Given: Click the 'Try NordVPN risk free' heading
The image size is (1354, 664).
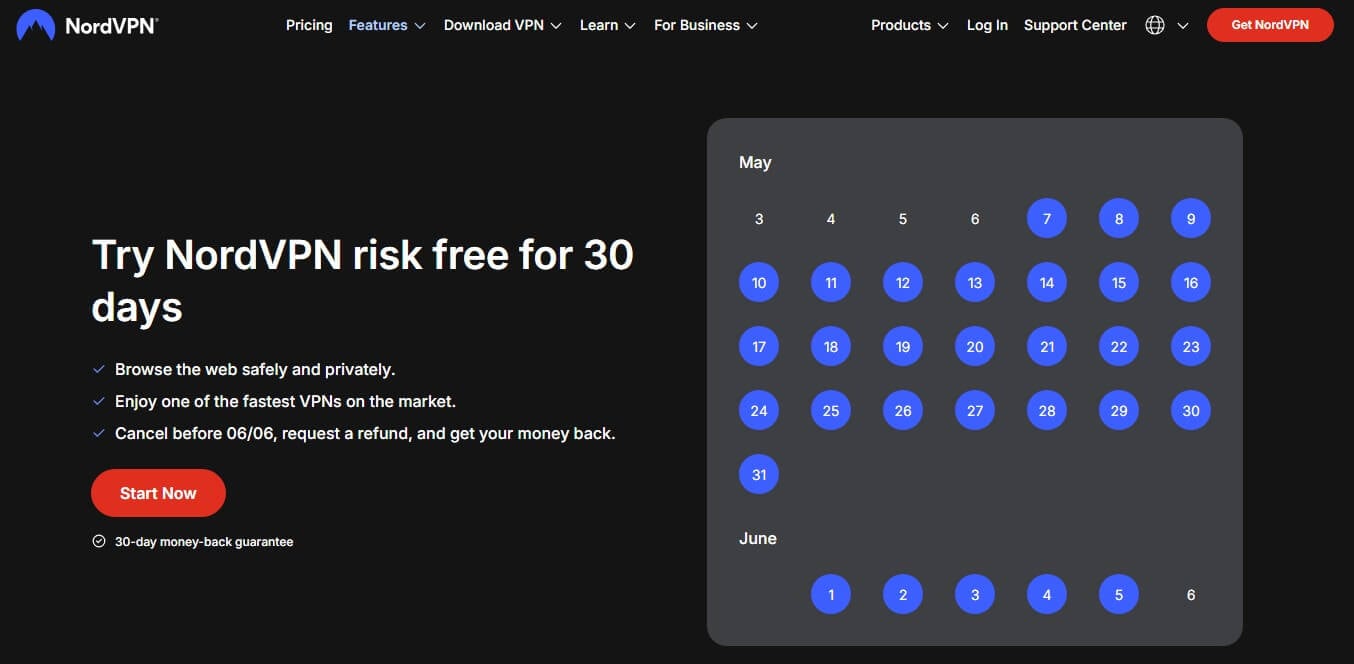Looking at the screenshot, I should pyautogui.click(x=362, y=281).
